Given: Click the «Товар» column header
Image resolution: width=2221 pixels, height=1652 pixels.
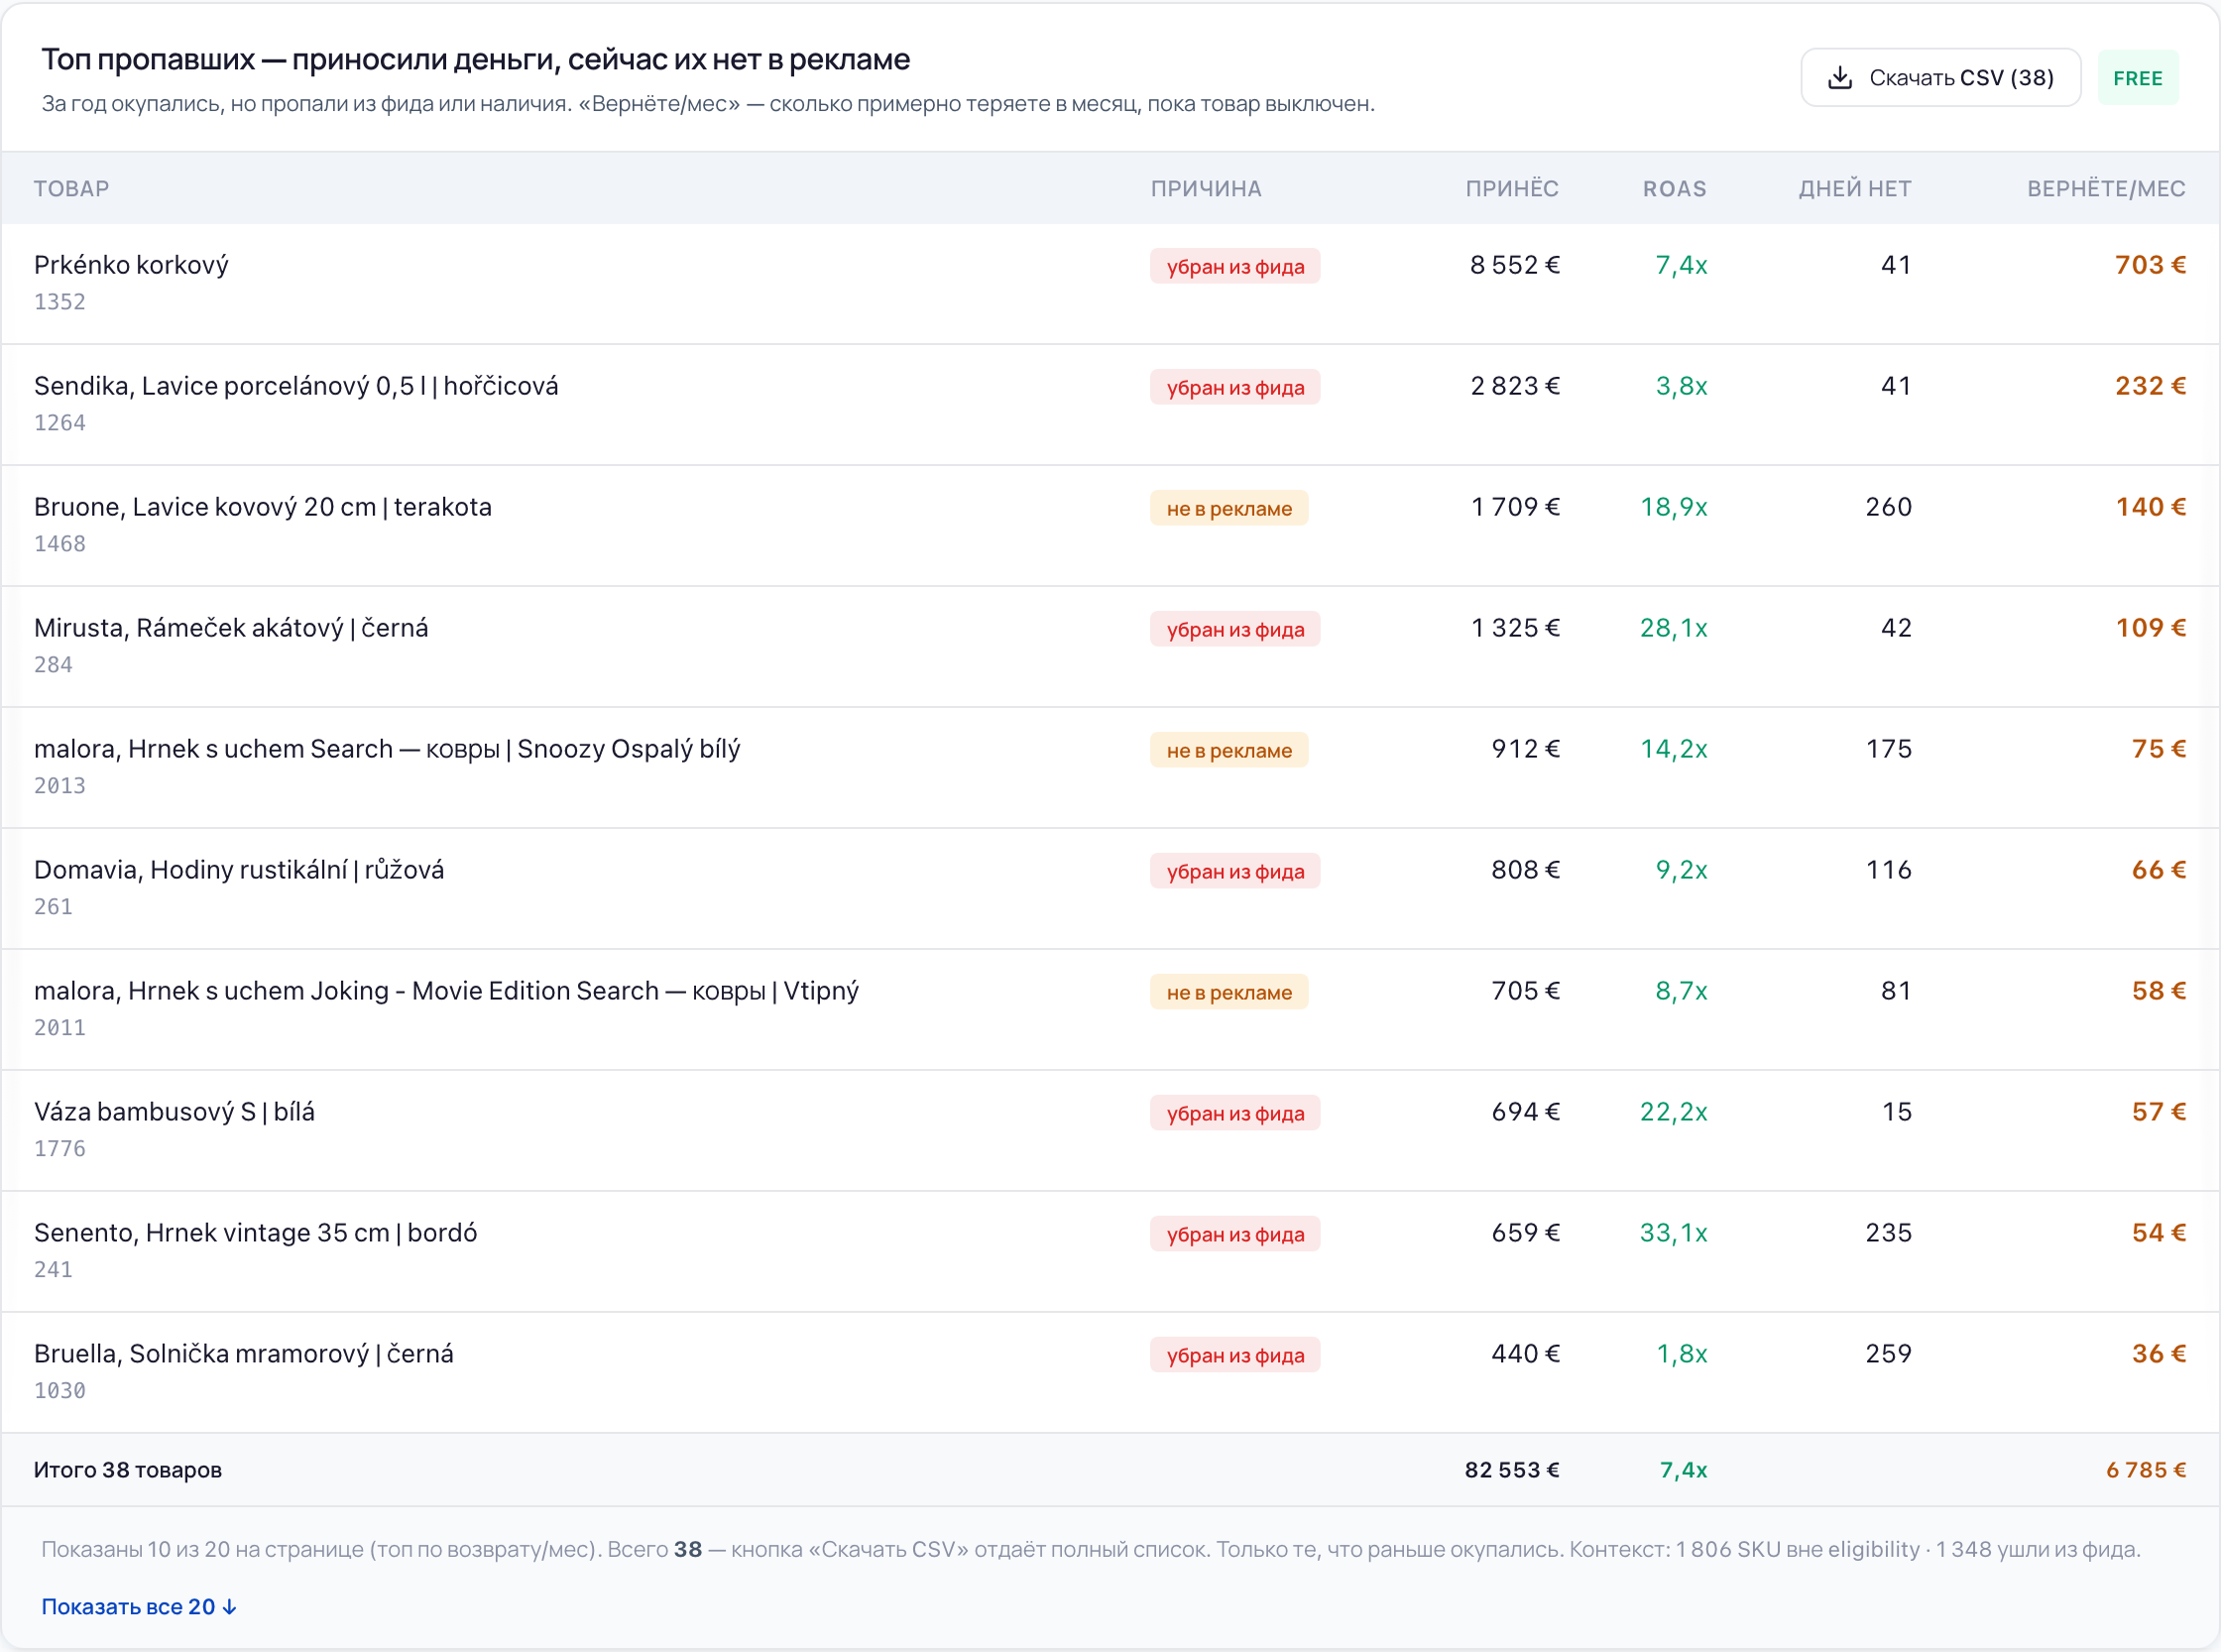Looking at the screenshot, I should (x=71, y=188).
